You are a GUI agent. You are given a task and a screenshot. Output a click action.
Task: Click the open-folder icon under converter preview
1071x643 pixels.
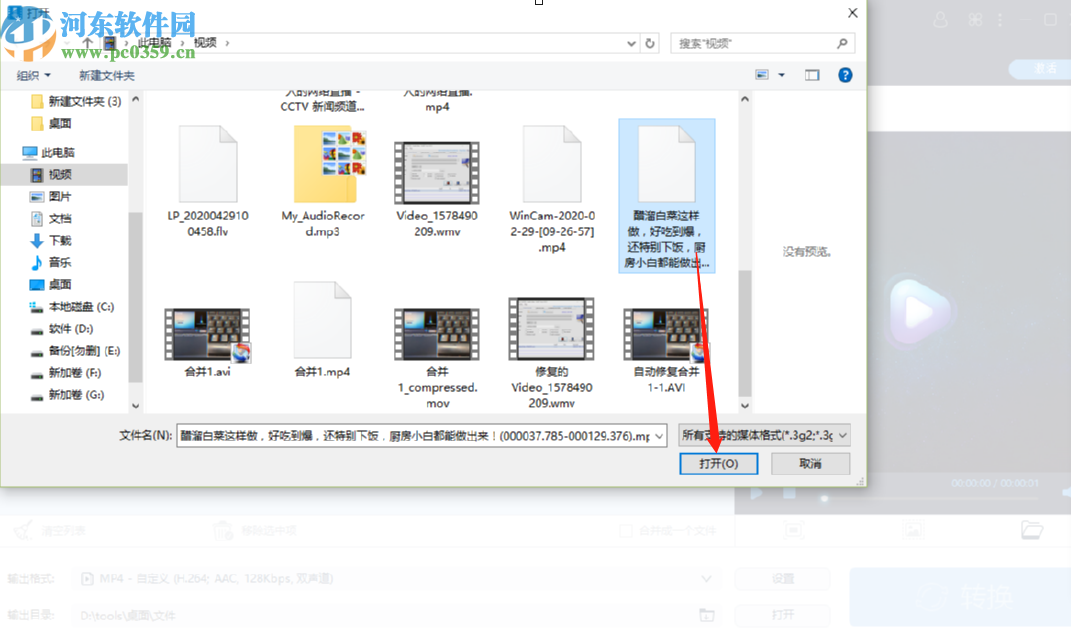pyautogui.click(x=1031, y=530)
